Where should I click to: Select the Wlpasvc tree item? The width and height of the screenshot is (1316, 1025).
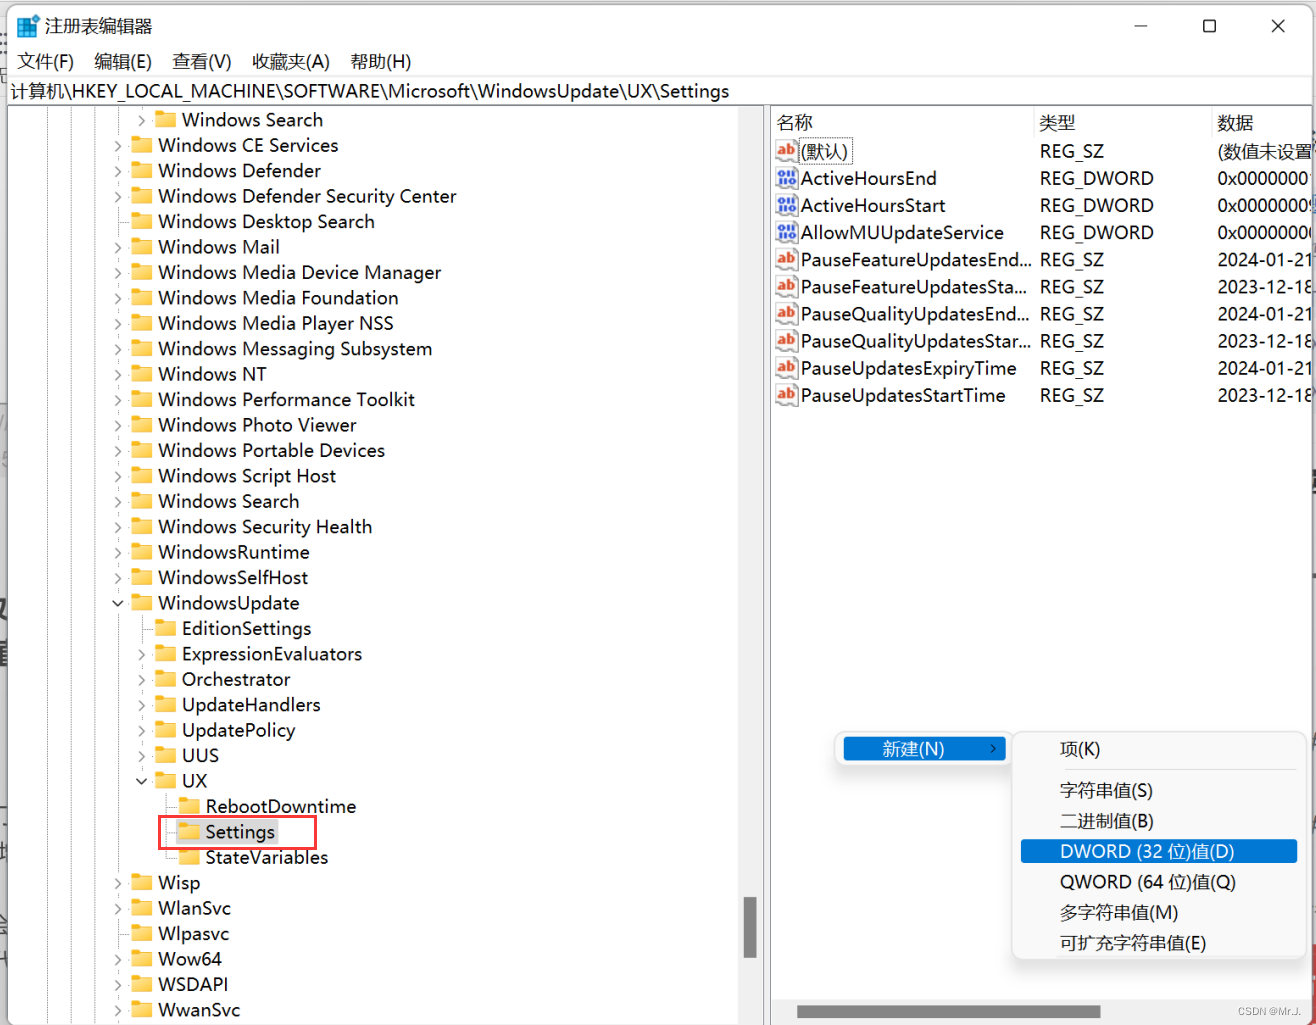(193, 934)
